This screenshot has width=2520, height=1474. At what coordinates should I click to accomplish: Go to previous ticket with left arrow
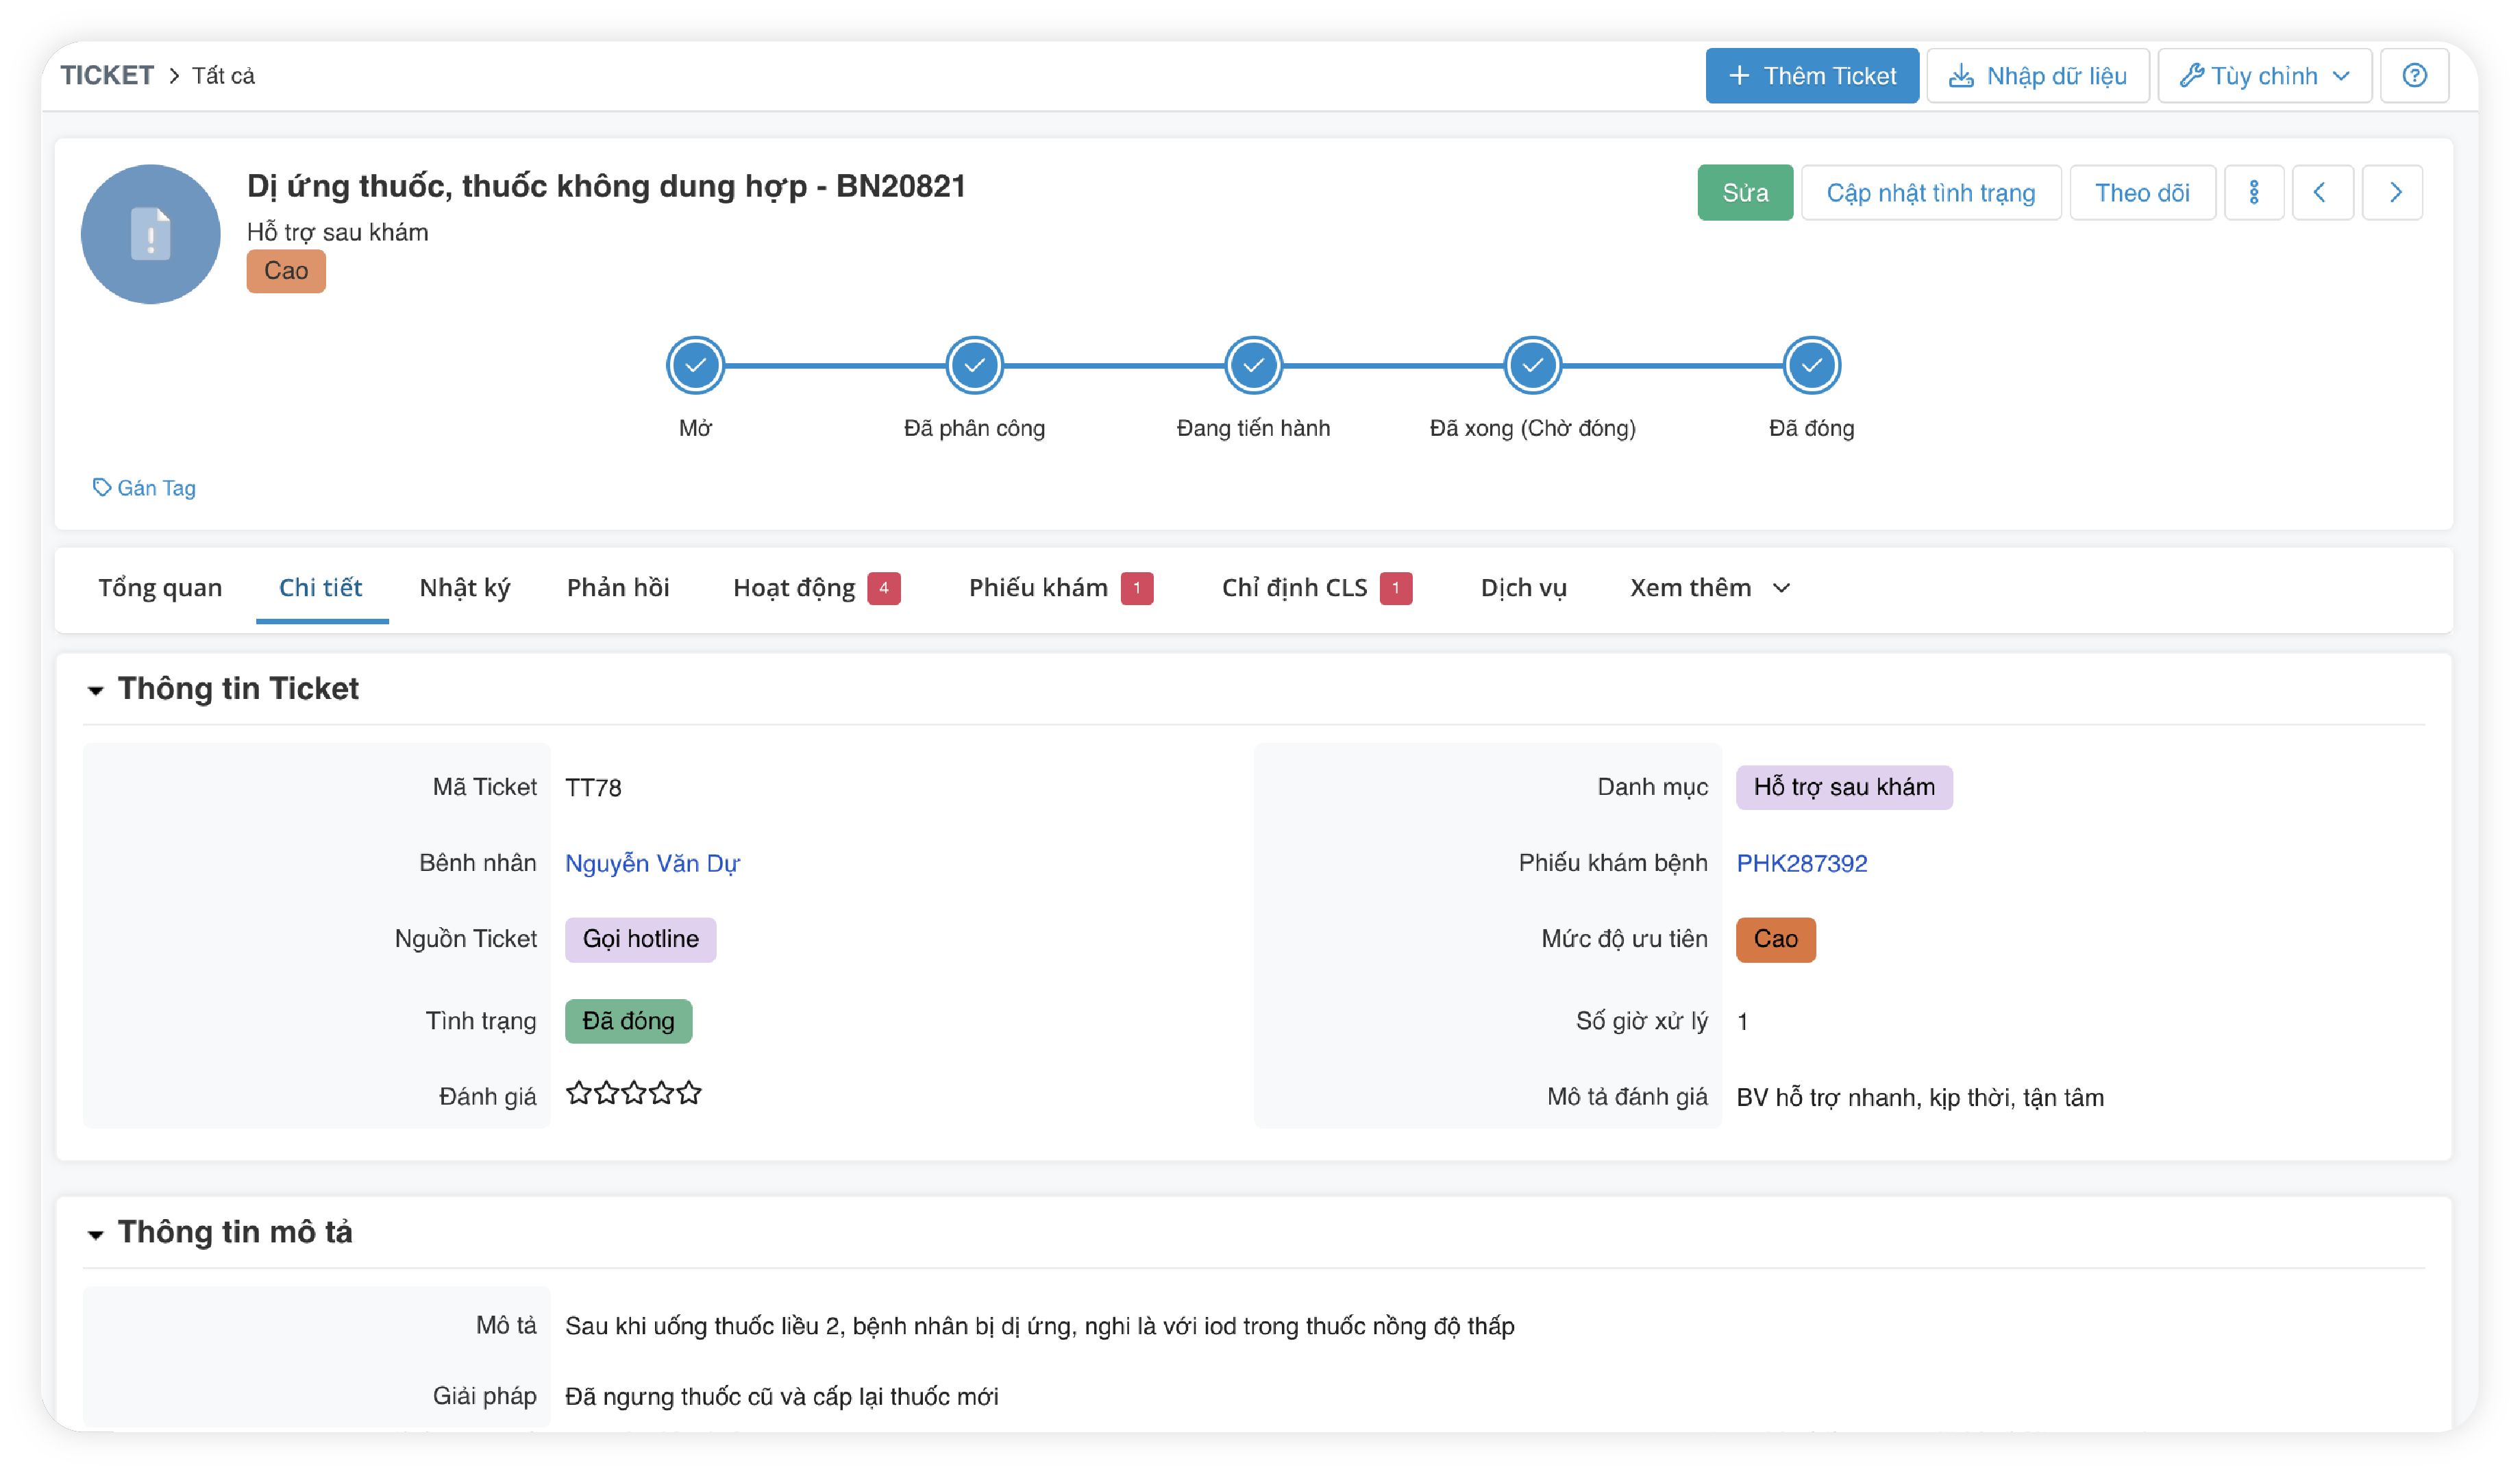pyautogui.click(x=2320, y=192)
